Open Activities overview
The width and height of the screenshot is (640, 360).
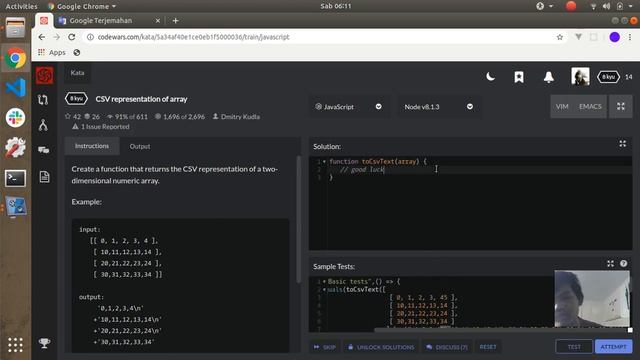click(21, 6)
